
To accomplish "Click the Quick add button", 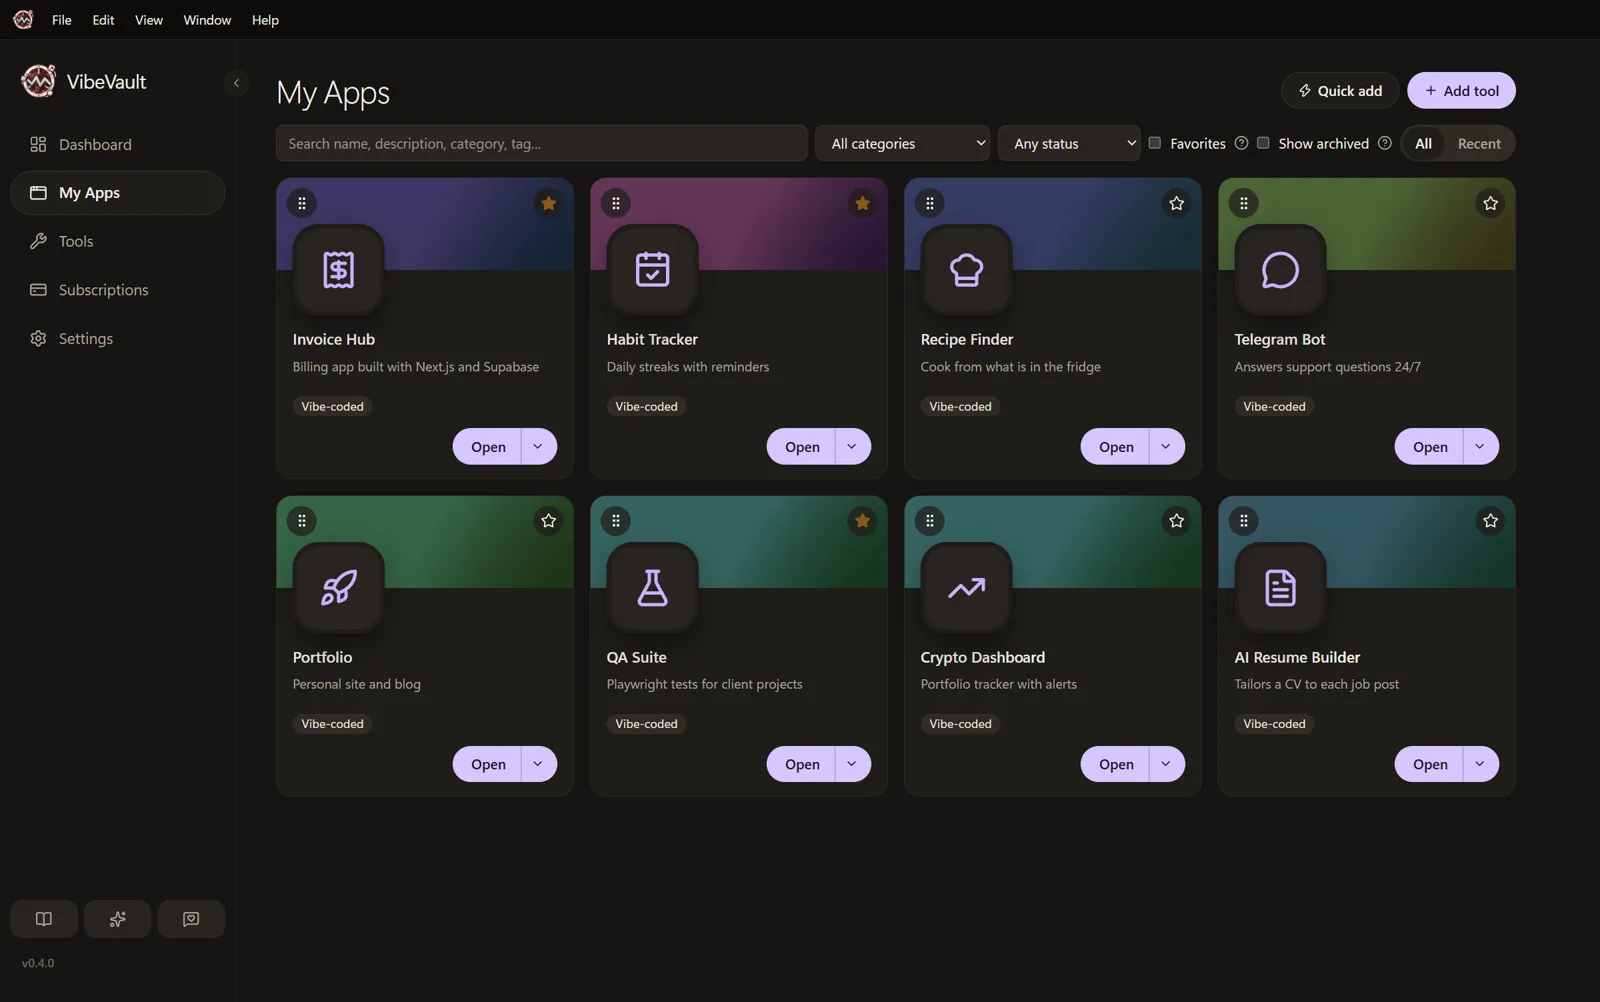I will point(1339,90).
